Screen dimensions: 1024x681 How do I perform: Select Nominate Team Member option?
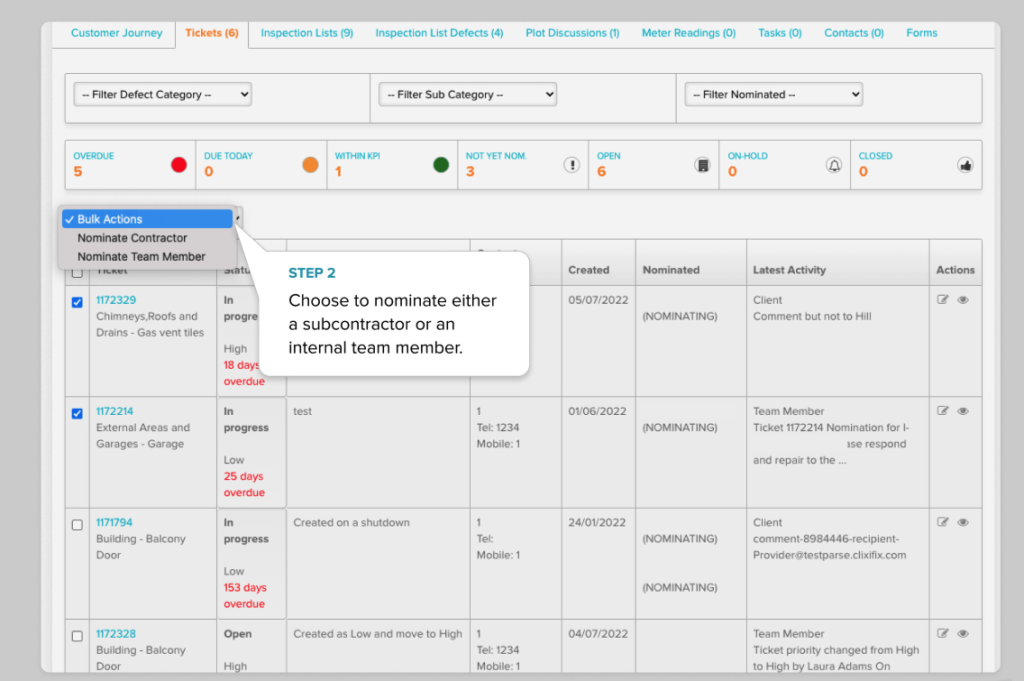(x=141, y=257)
